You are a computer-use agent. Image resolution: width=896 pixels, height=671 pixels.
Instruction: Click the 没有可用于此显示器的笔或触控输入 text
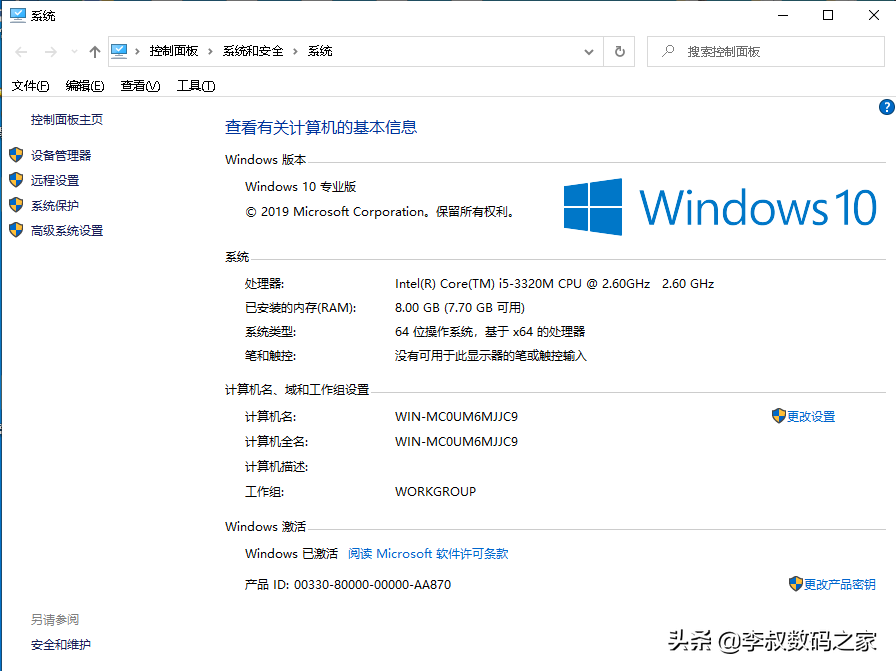coord(491,356)
